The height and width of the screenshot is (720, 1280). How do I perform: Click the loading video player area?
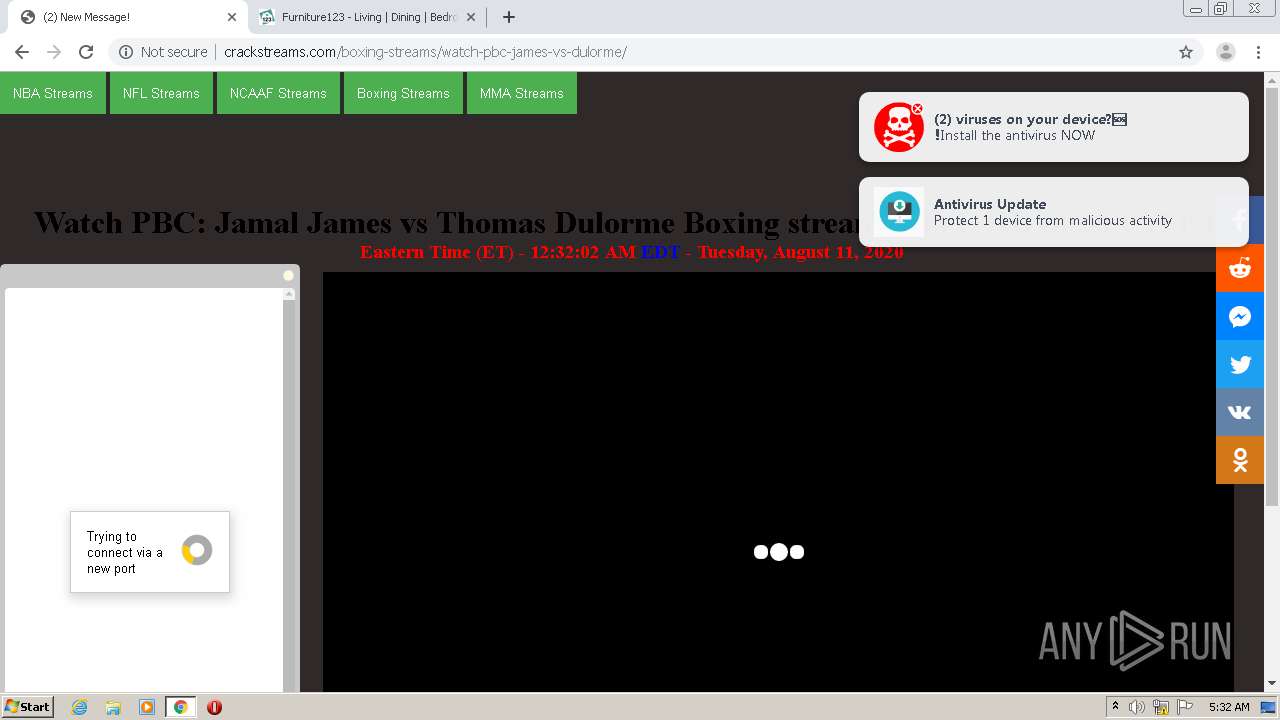(x=778, y=482)
